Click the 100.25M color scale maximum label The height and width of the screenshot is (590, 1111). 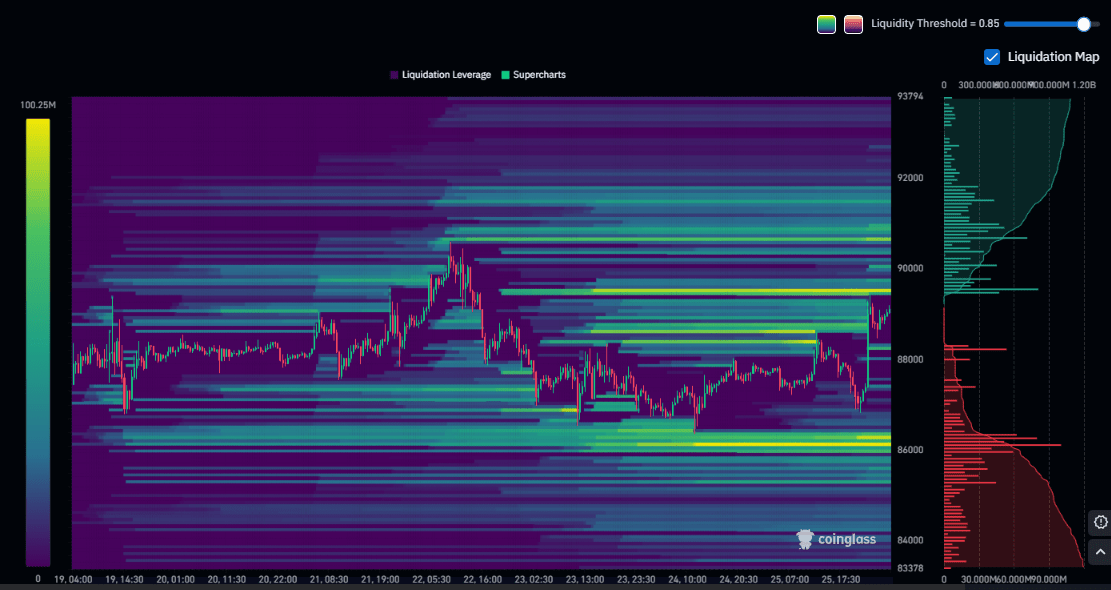point(38,105)
